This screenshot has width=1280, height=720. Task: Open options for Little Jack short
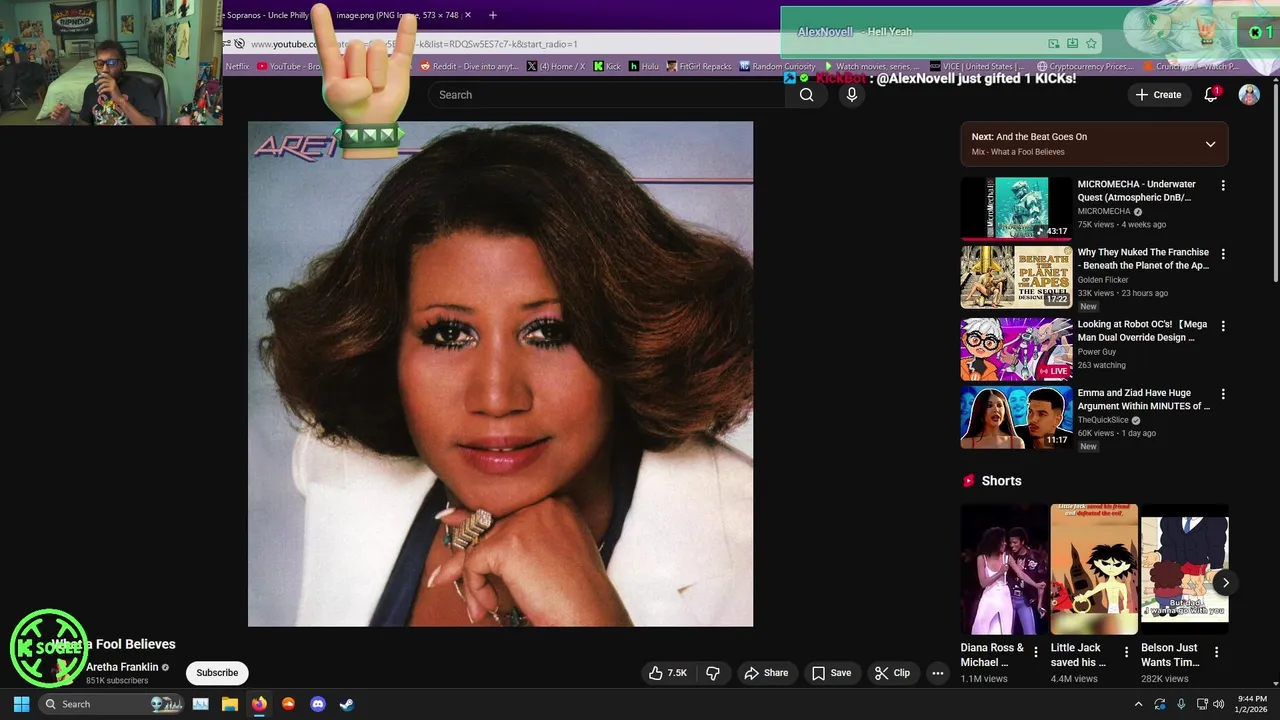(x=1126, y=652)
